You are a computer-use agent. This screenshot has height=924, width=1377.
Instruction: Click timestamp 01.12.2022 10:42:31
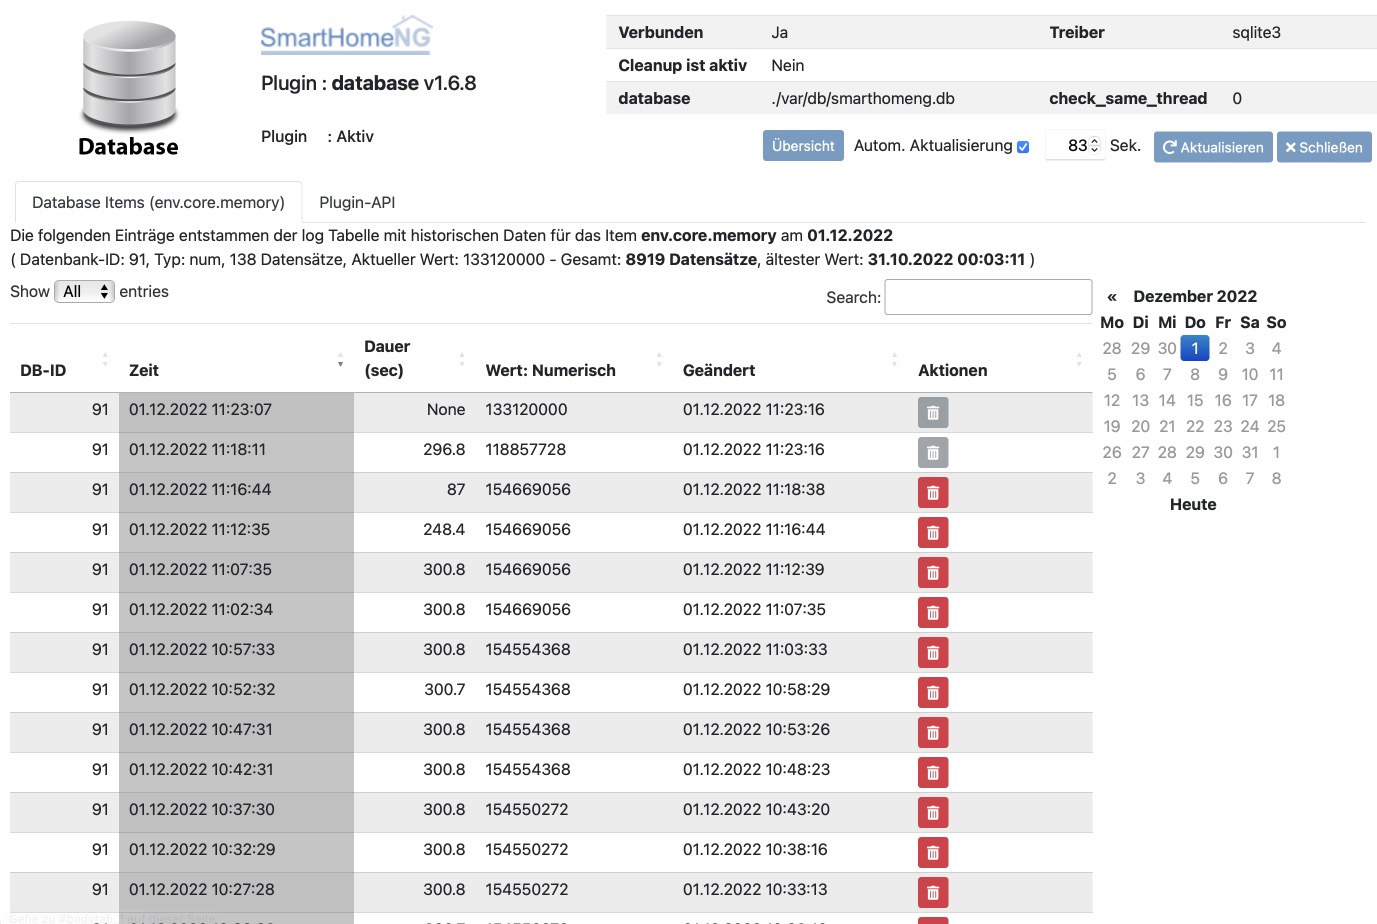(x=201, y=769)
